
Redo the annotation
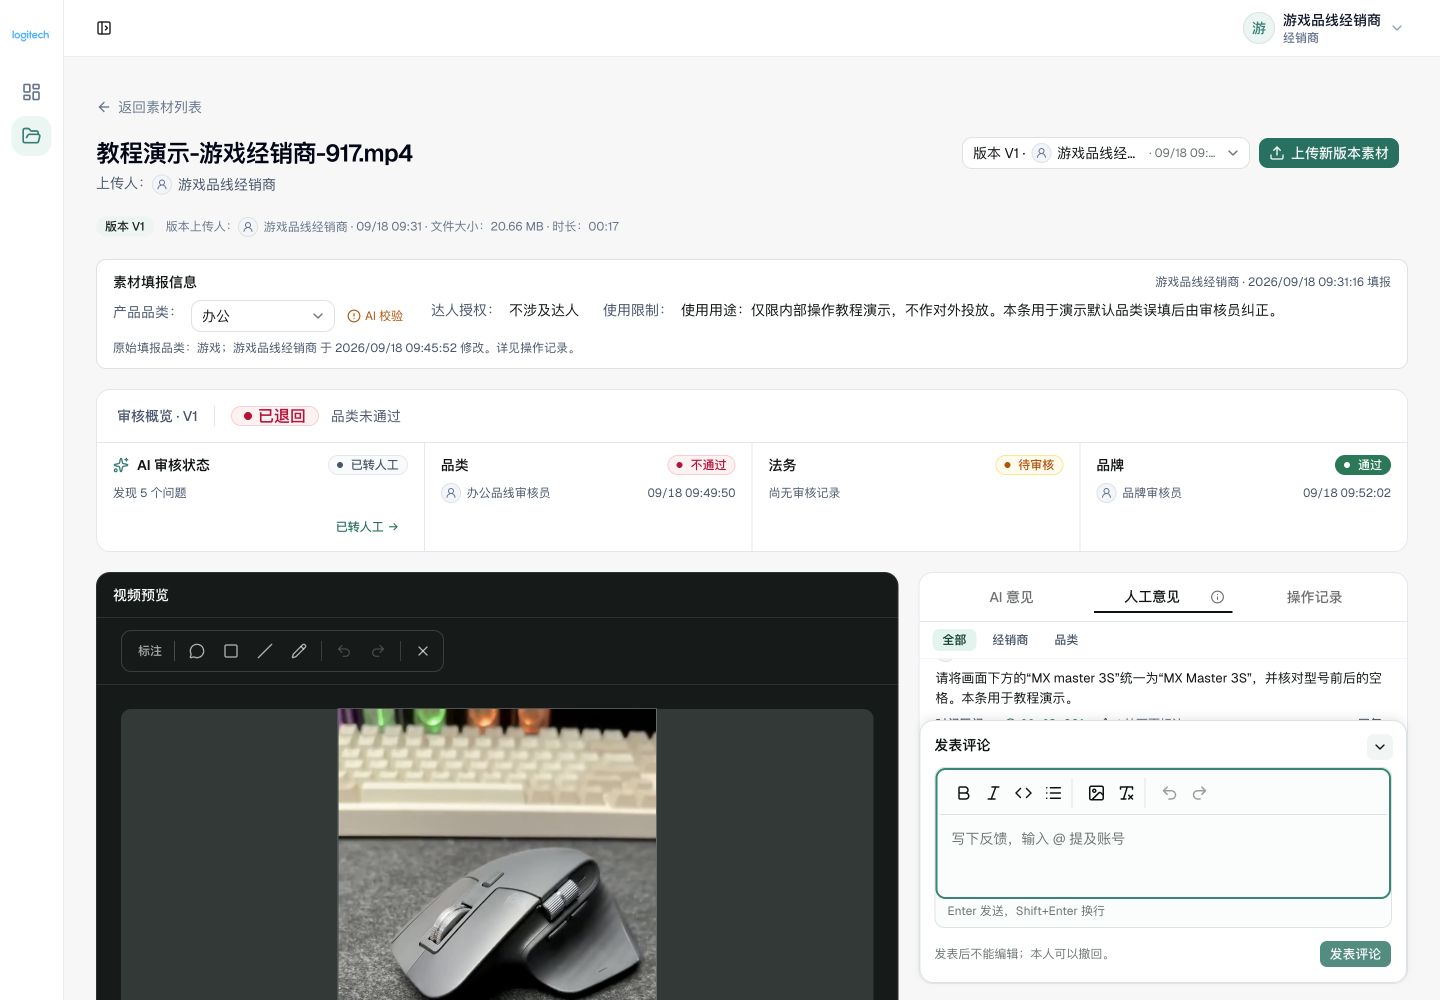tap(378, 651)
